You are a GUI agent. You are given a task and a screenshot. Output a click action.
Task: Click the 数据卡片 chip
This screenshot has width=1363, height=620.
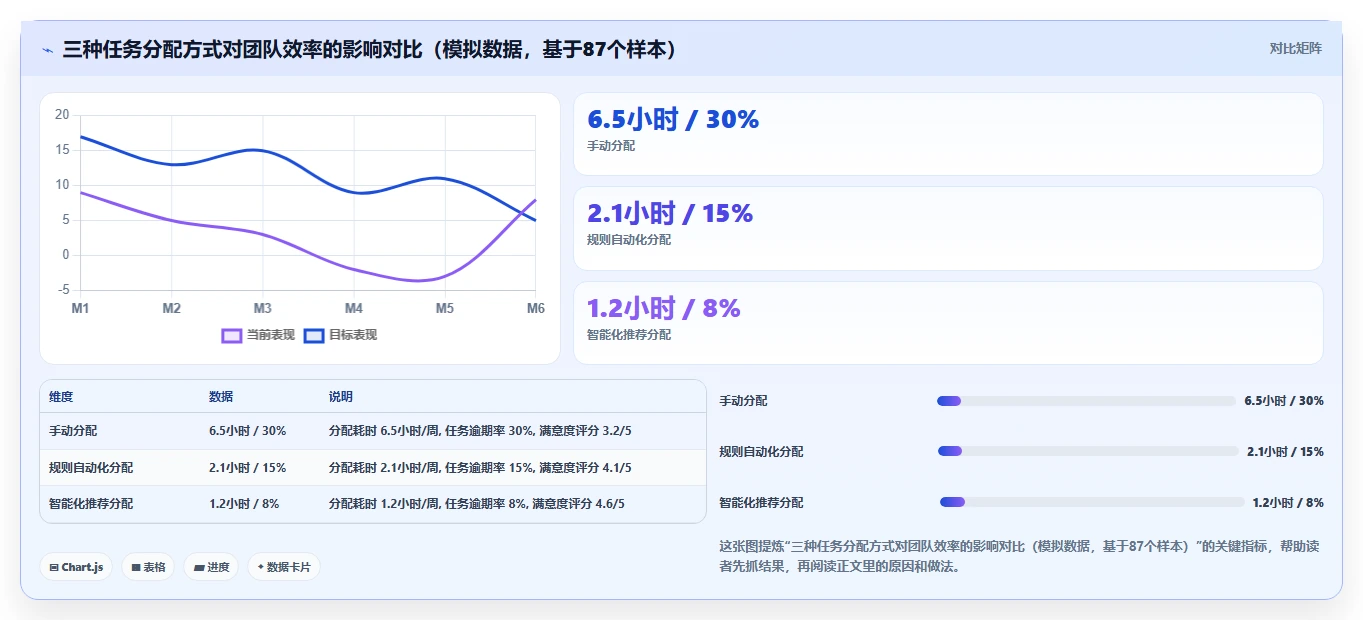point(284,567)
